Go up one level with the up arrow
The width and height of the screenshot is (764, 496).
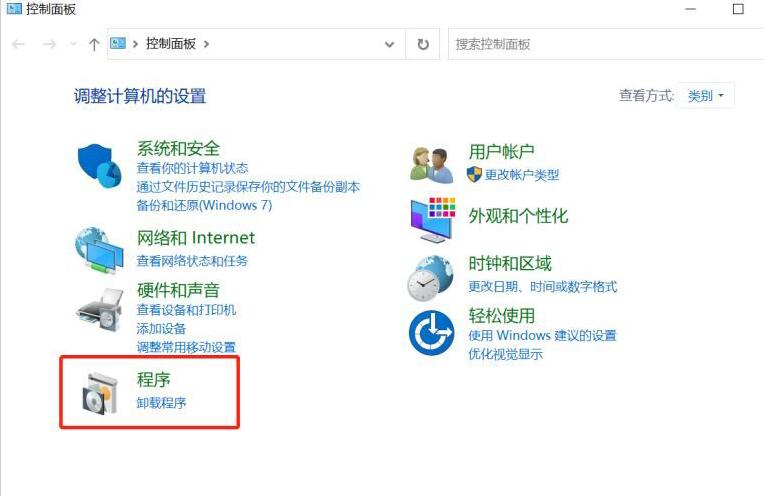point(94,44)
